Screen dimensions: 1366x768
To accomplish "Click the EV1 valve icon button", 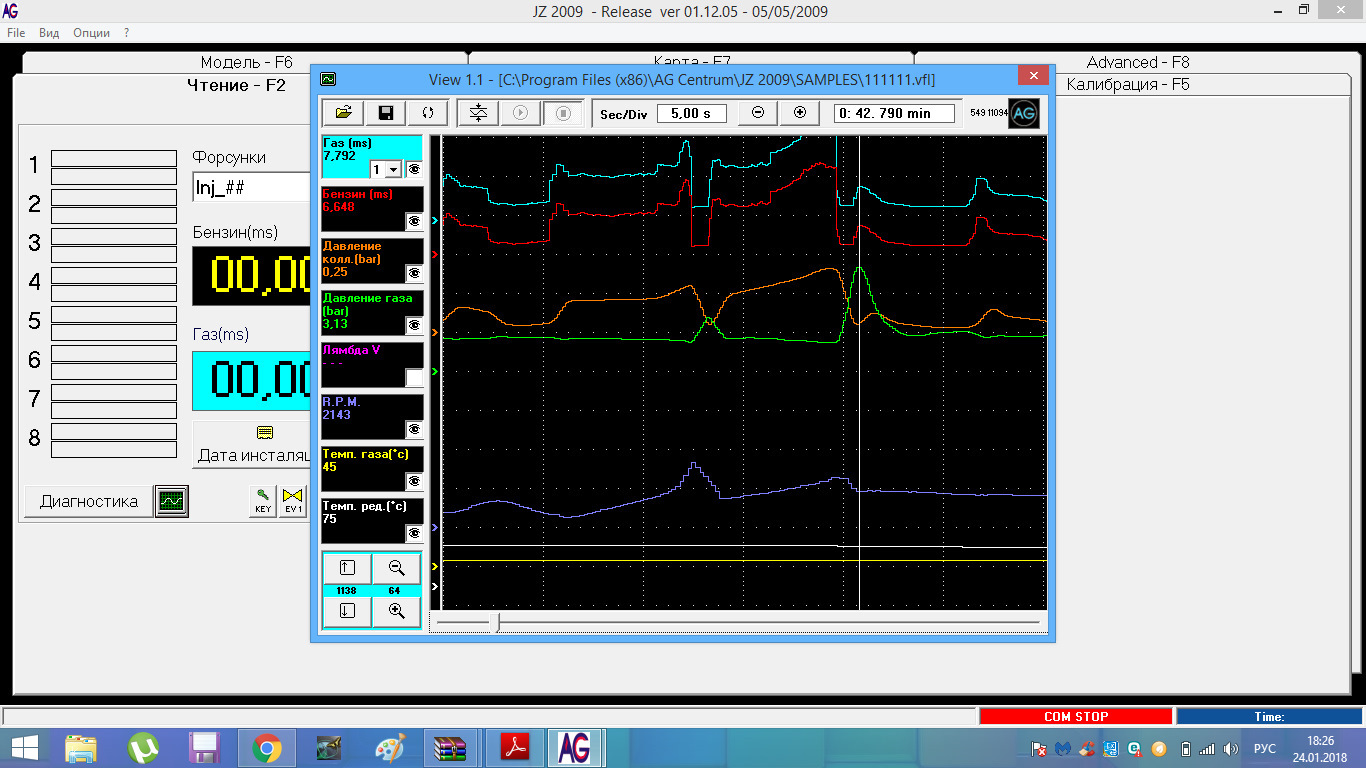I will click(x=292, y=501).
